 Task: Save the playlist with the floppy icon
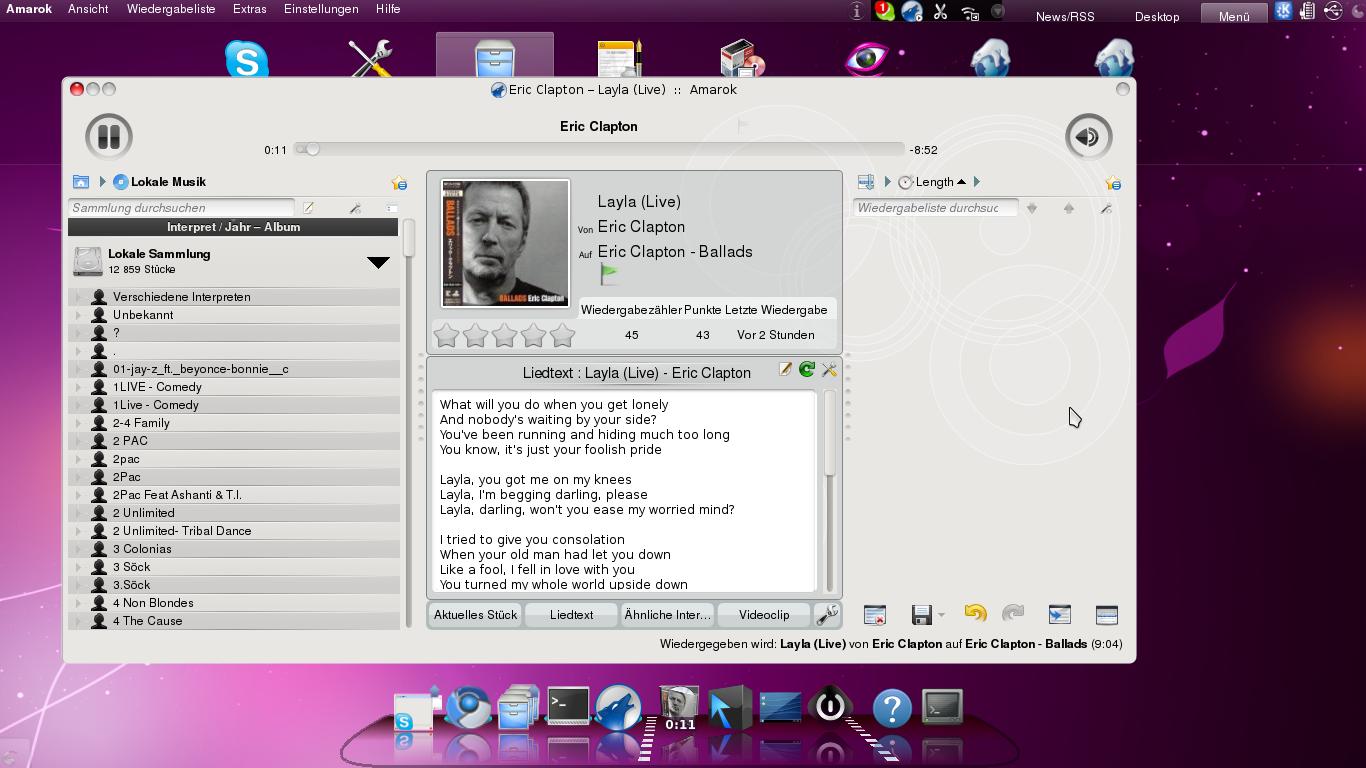922,615
